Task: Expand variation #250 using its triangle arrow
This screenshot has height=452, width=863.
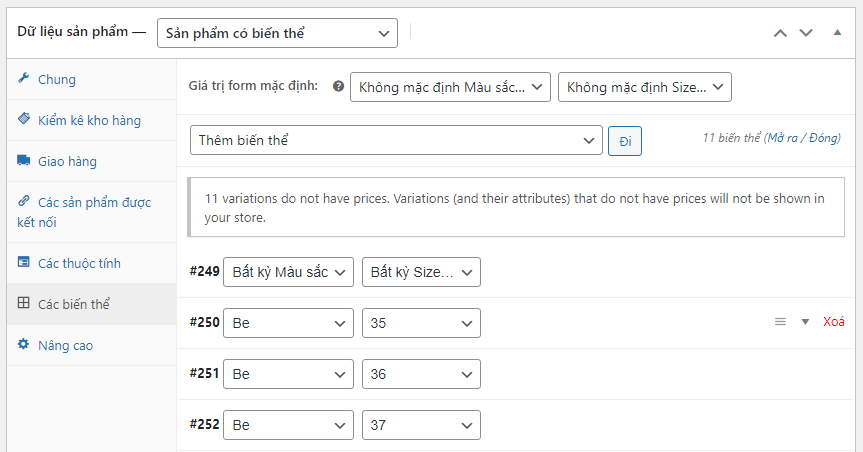Action: pyautogui.click(x=805, y=322)
